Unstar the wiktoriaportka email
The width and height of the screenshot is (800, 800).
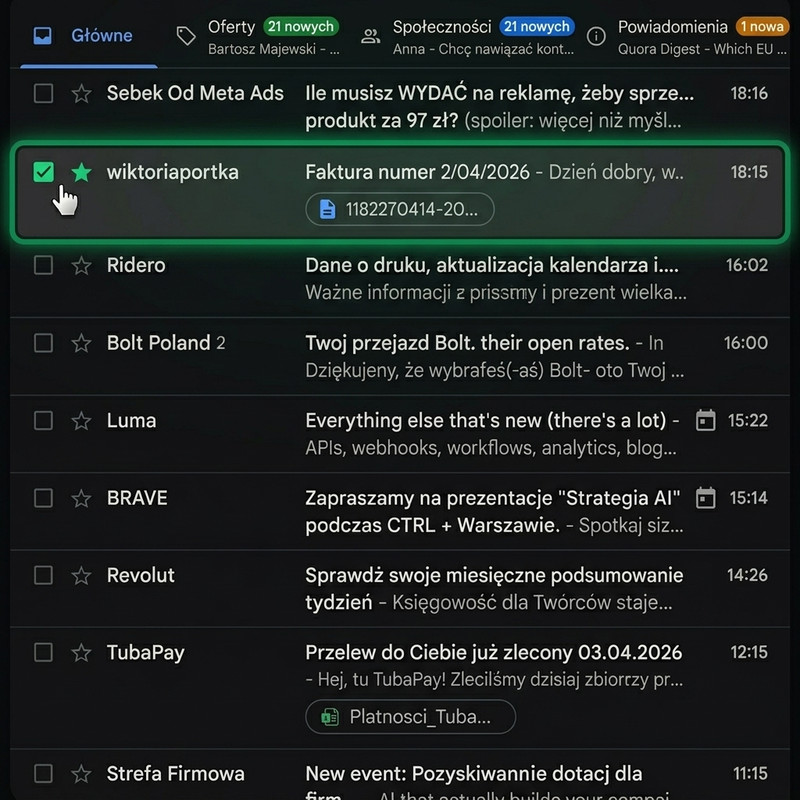(x=82, y=172)
